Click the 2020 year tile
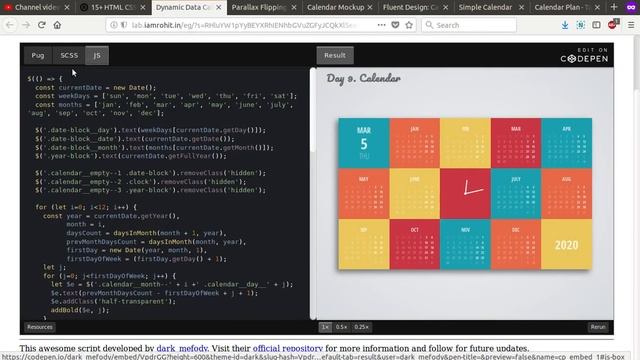Screen dimensions: 640x360 click(x=566, y=244)
